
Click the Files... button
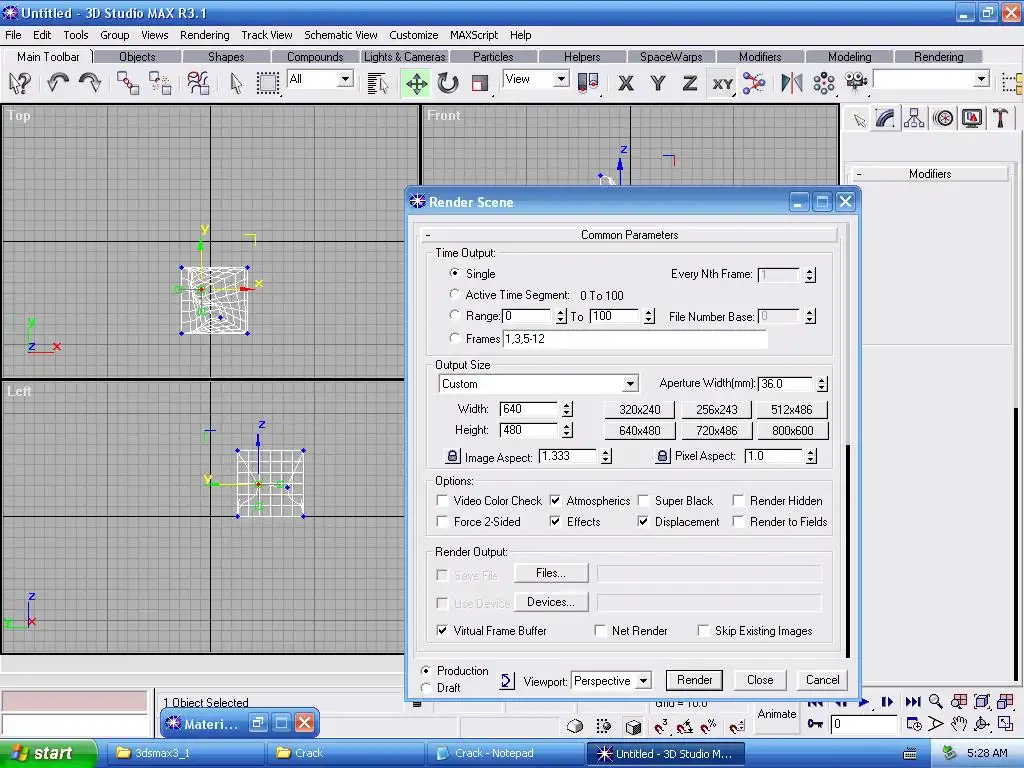coord(551,573)
